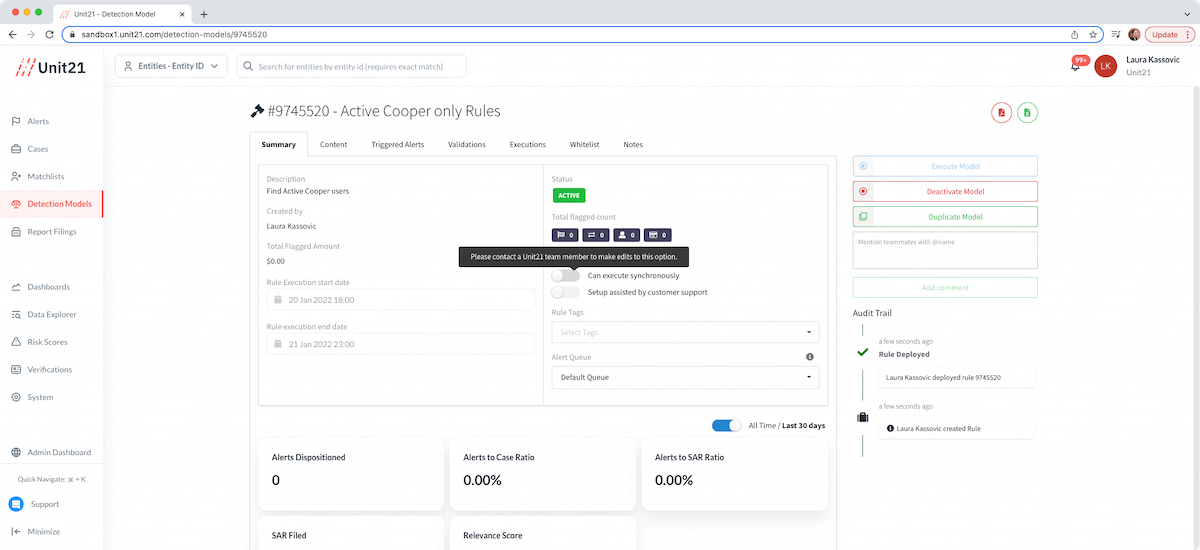Click the Risk Scores warning icon
The image size is (1200, 550).
tap(16, 342)
